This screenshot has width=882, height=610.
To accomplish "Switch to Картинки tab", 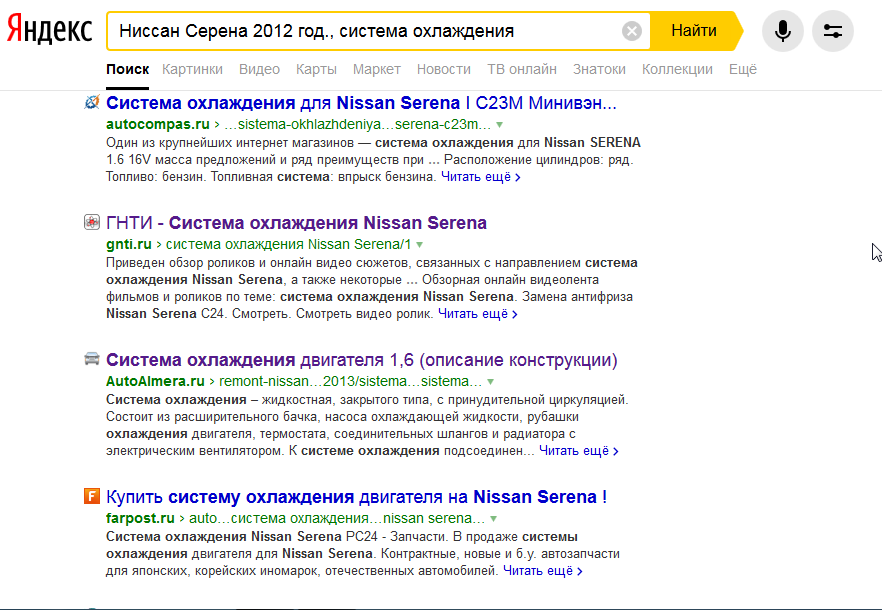I will click(x=192, y=69).
